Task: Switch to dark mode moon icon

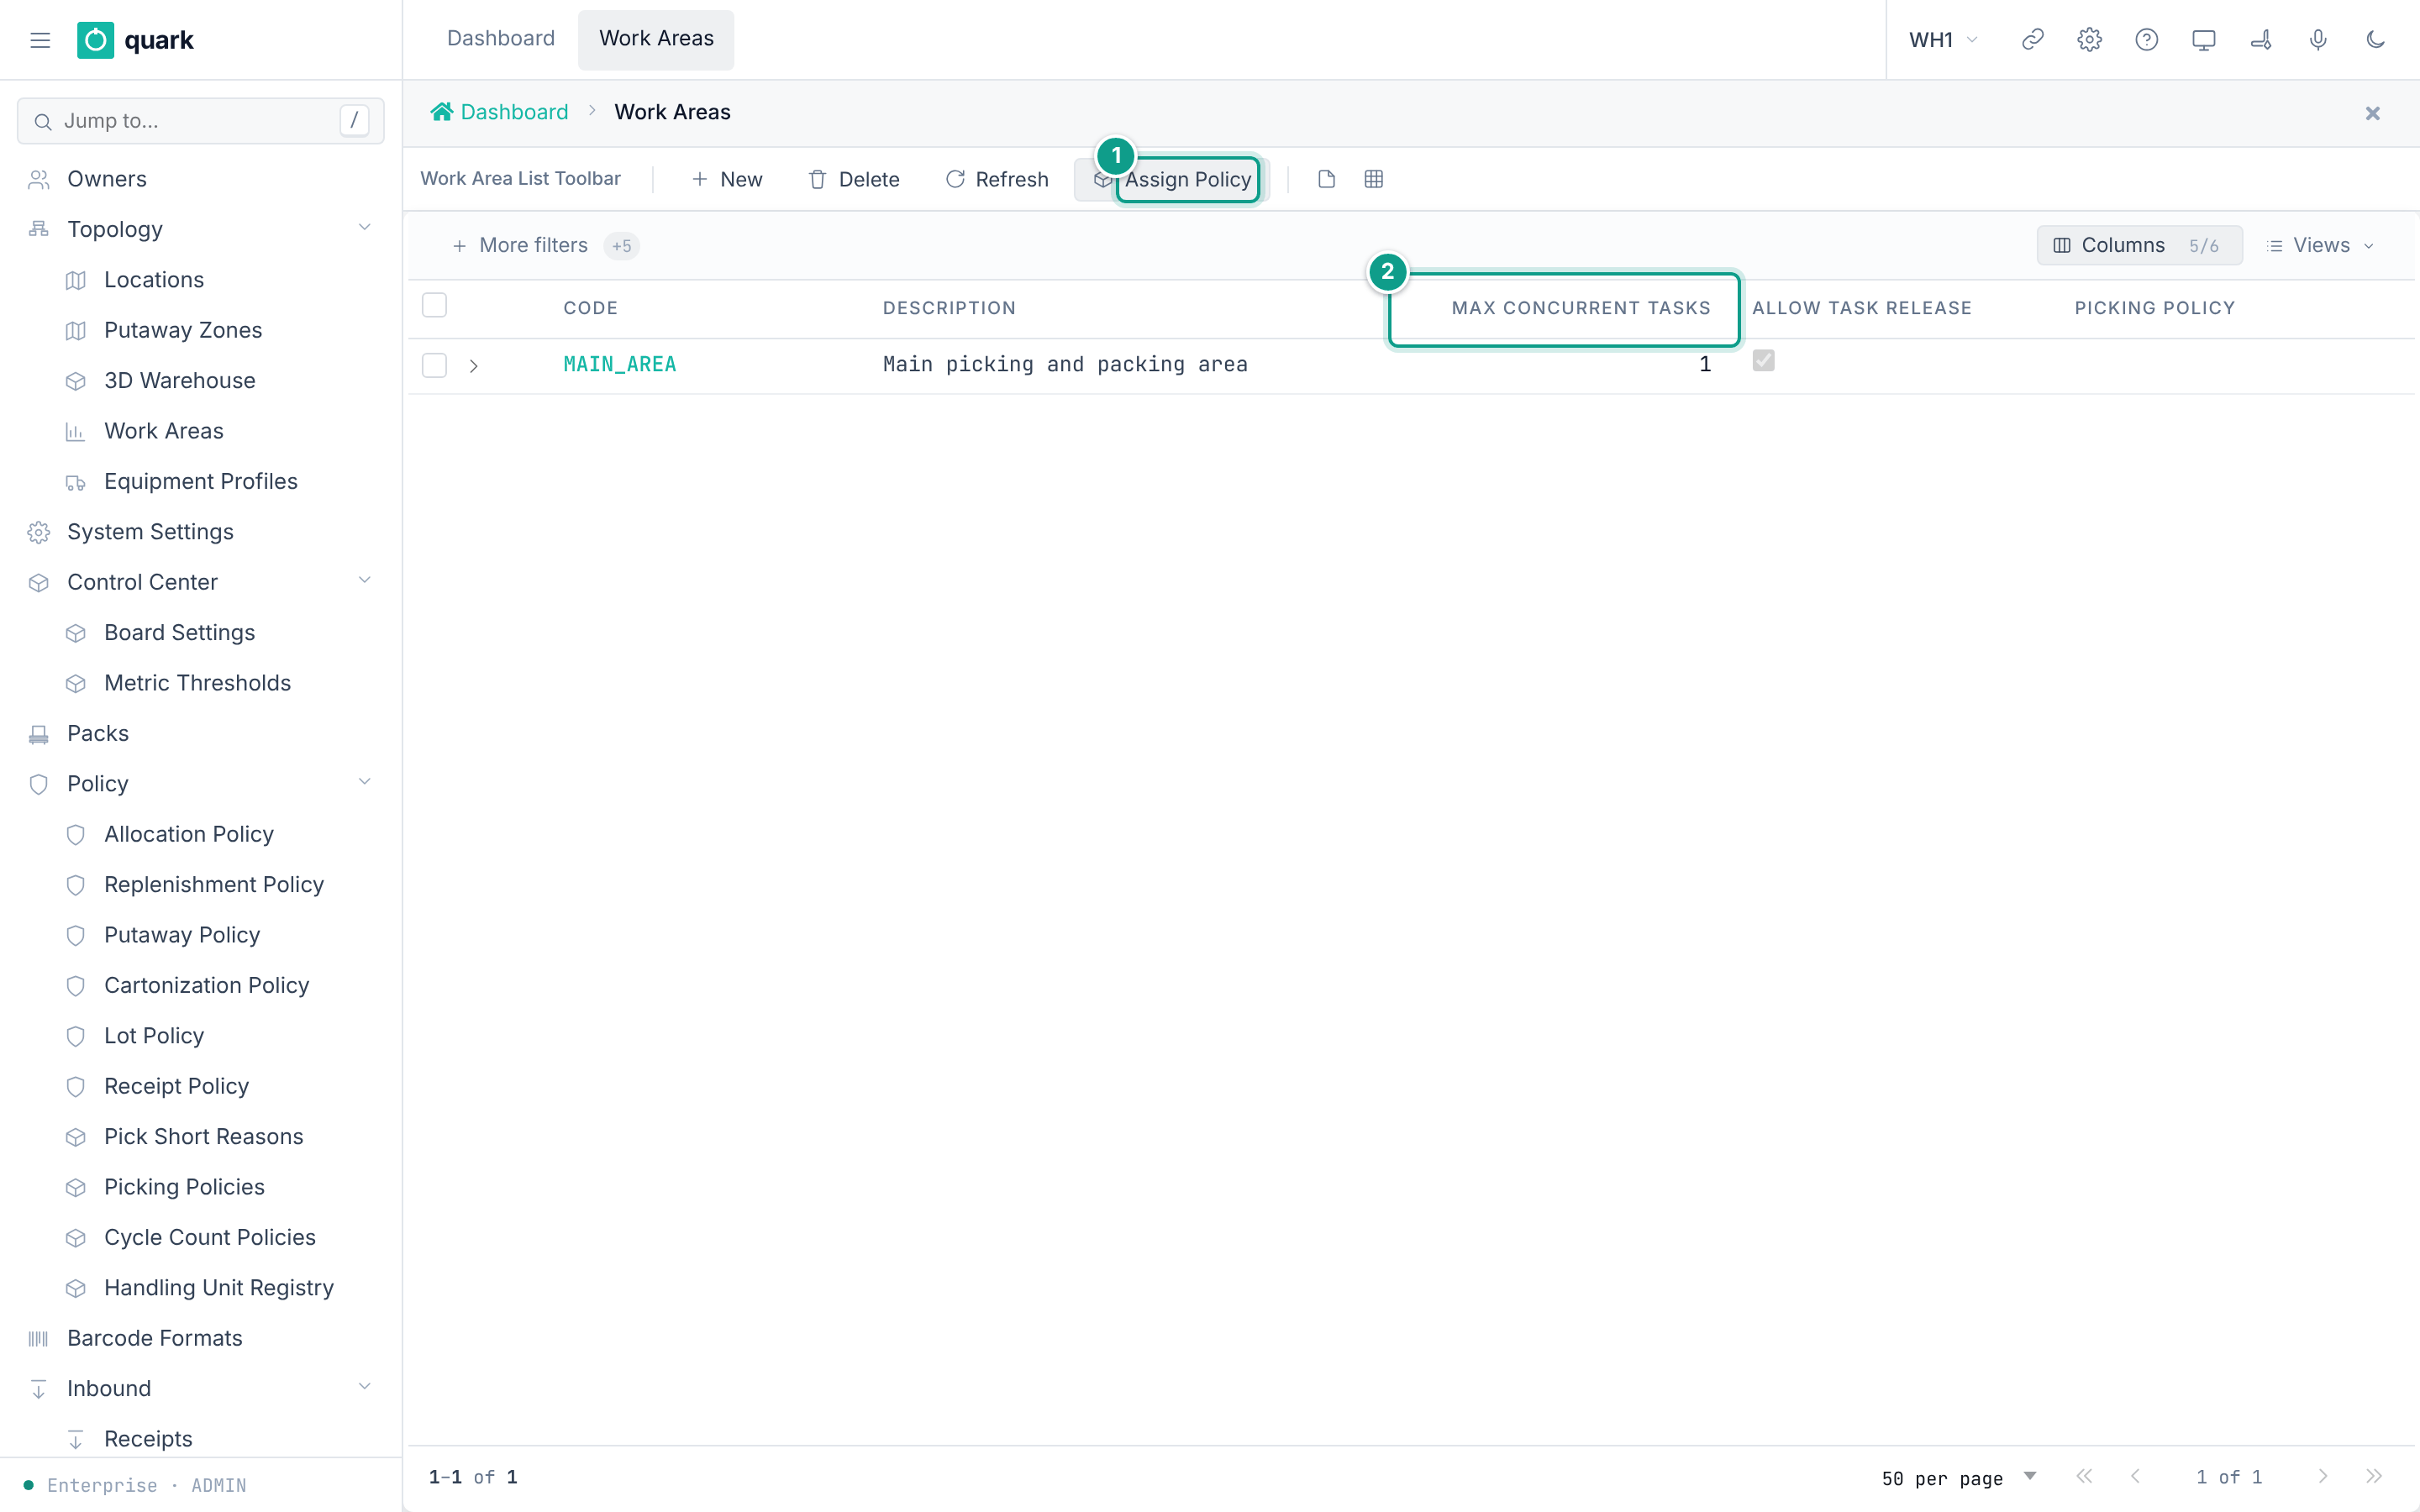Action: point(2375,40)
